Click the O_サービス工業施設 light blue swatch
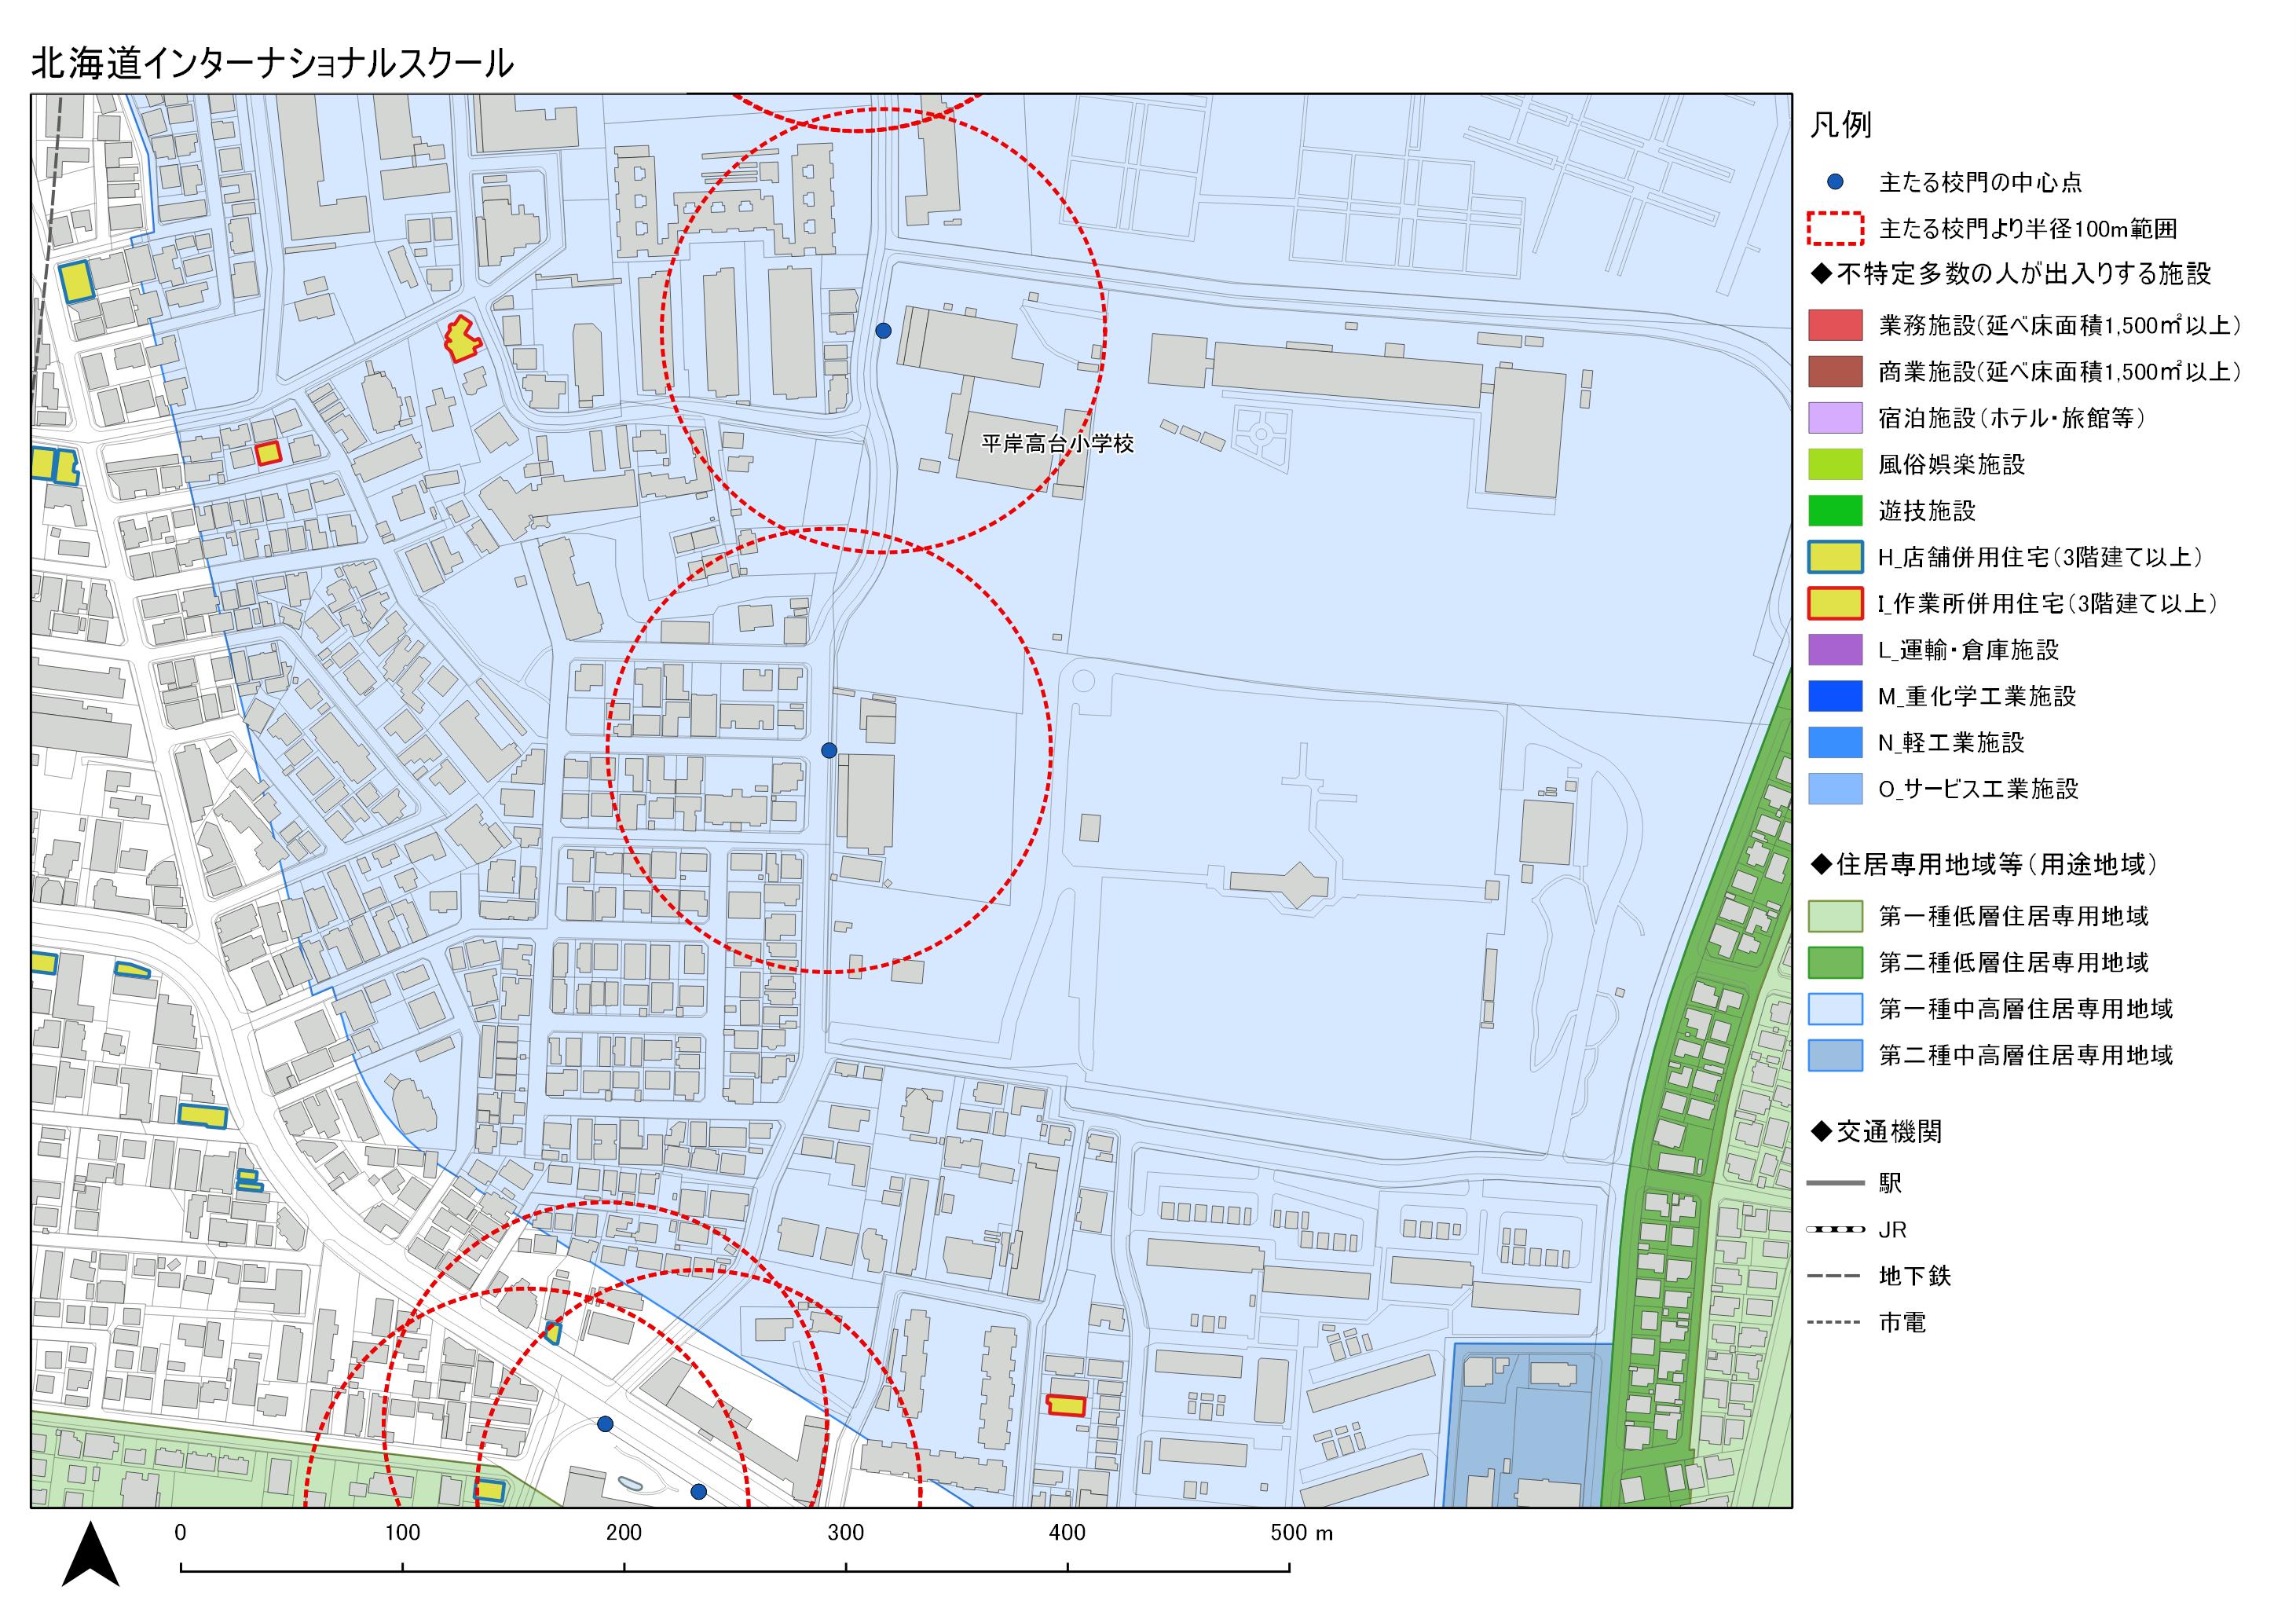2296x1623 pixels. [x=1835, y=788]
